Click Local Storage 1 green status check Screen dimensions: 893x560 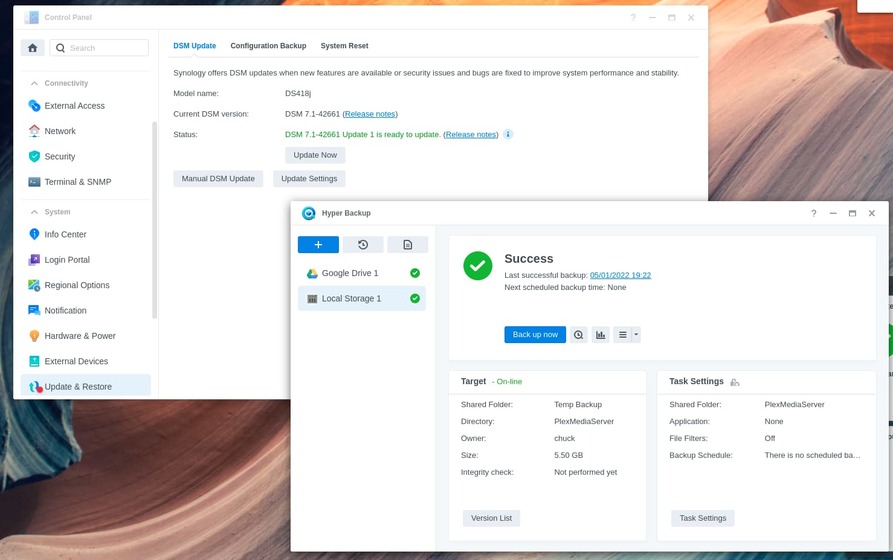tap(415, 299)
